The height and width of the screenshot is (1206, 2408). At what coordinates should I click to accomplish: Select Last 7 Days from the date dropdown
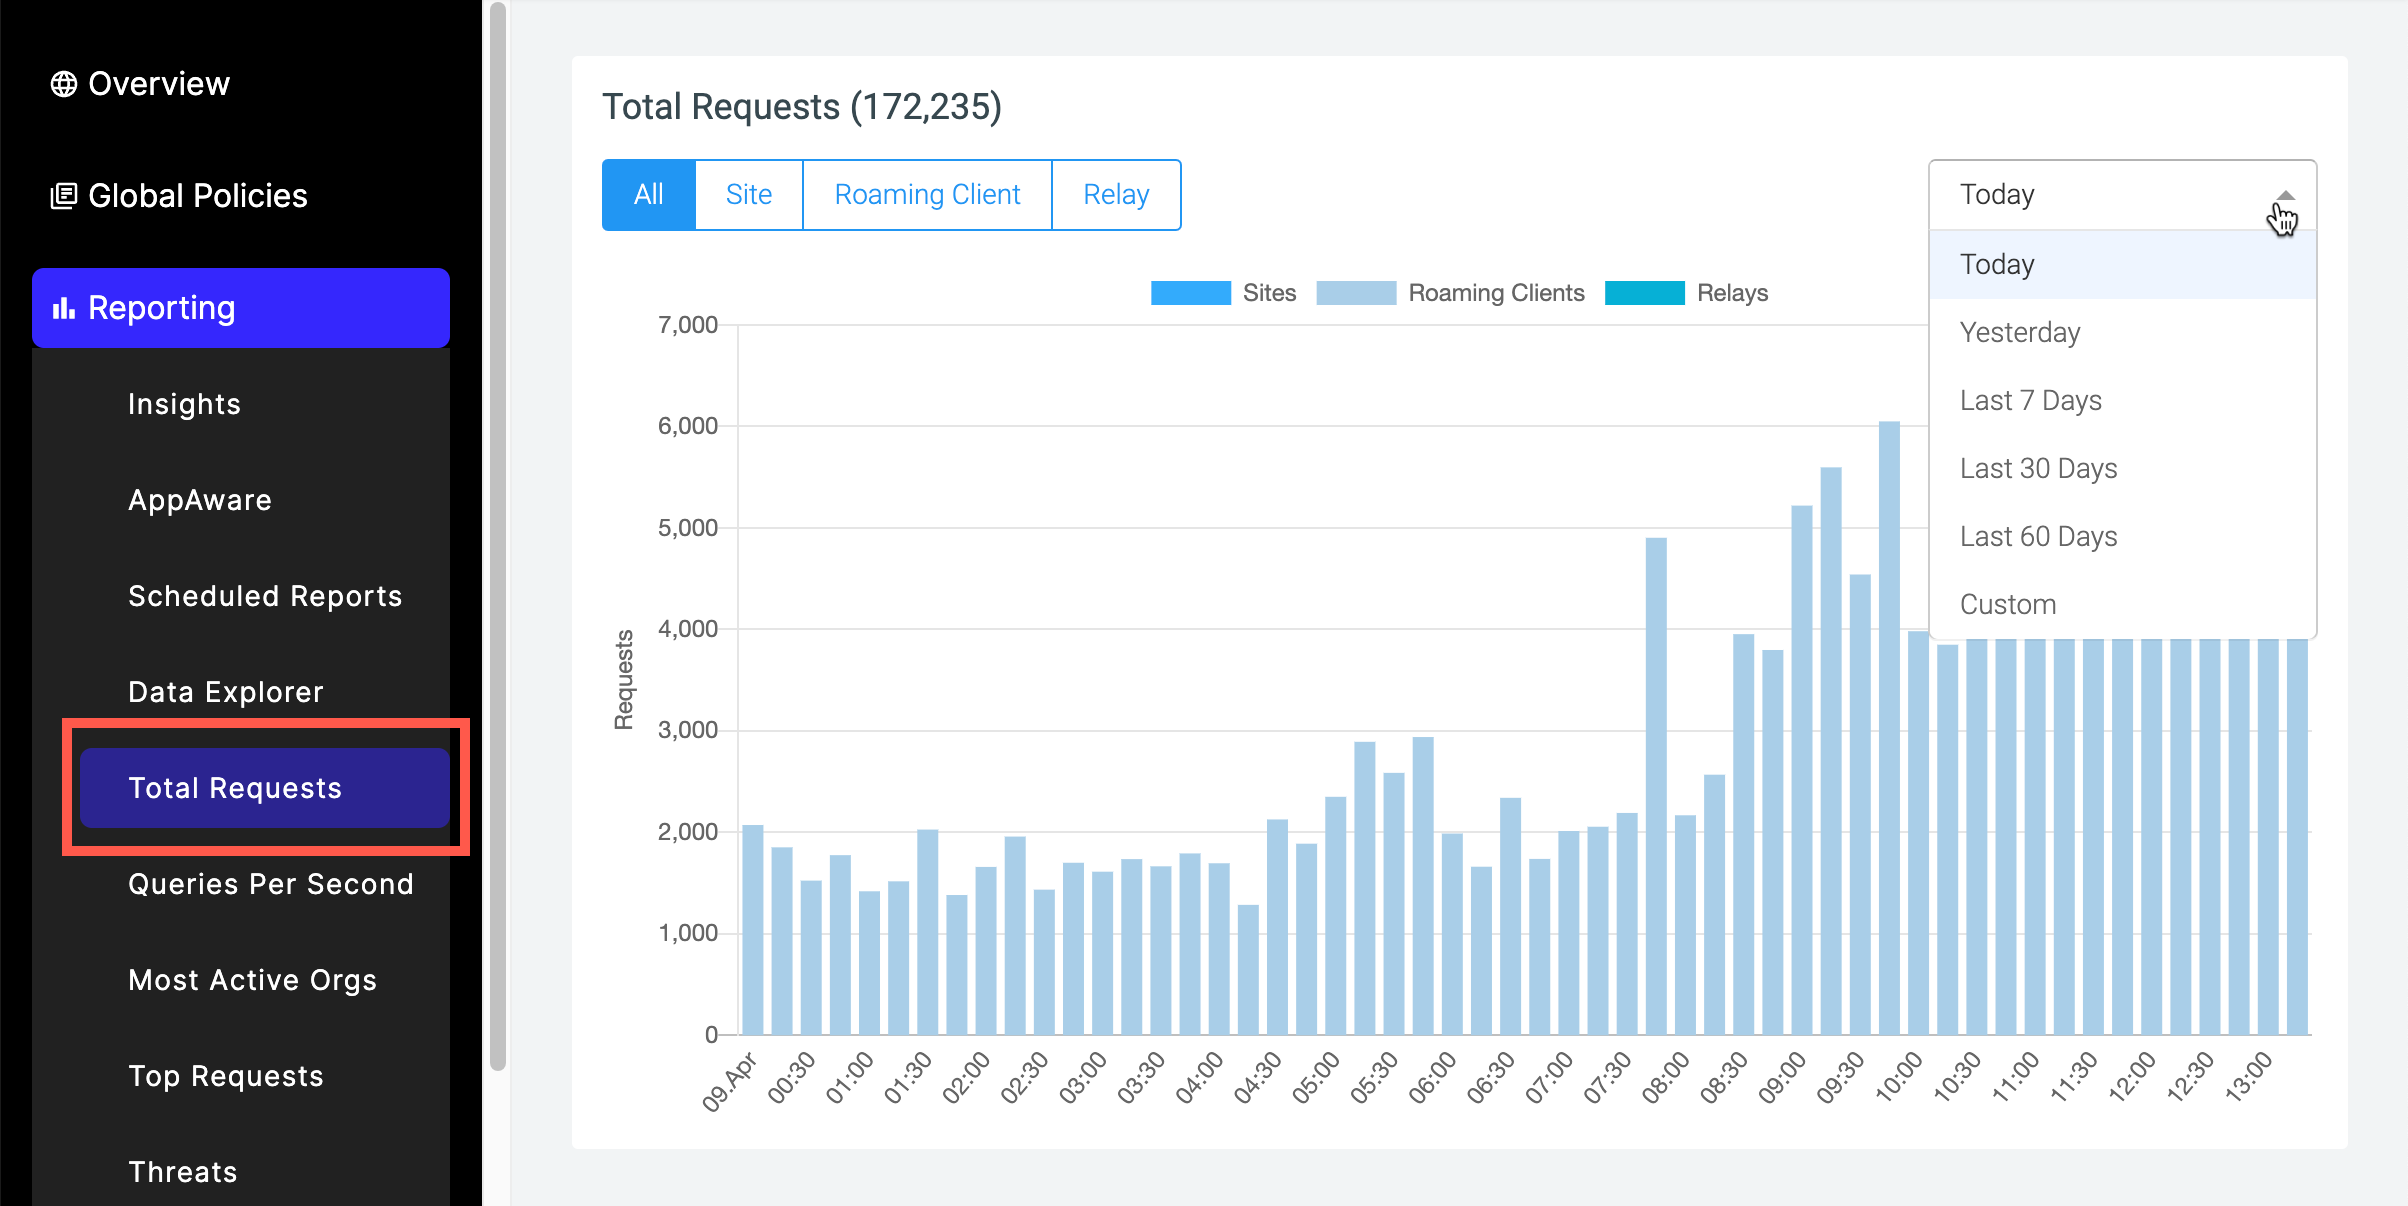point(2030,400)
